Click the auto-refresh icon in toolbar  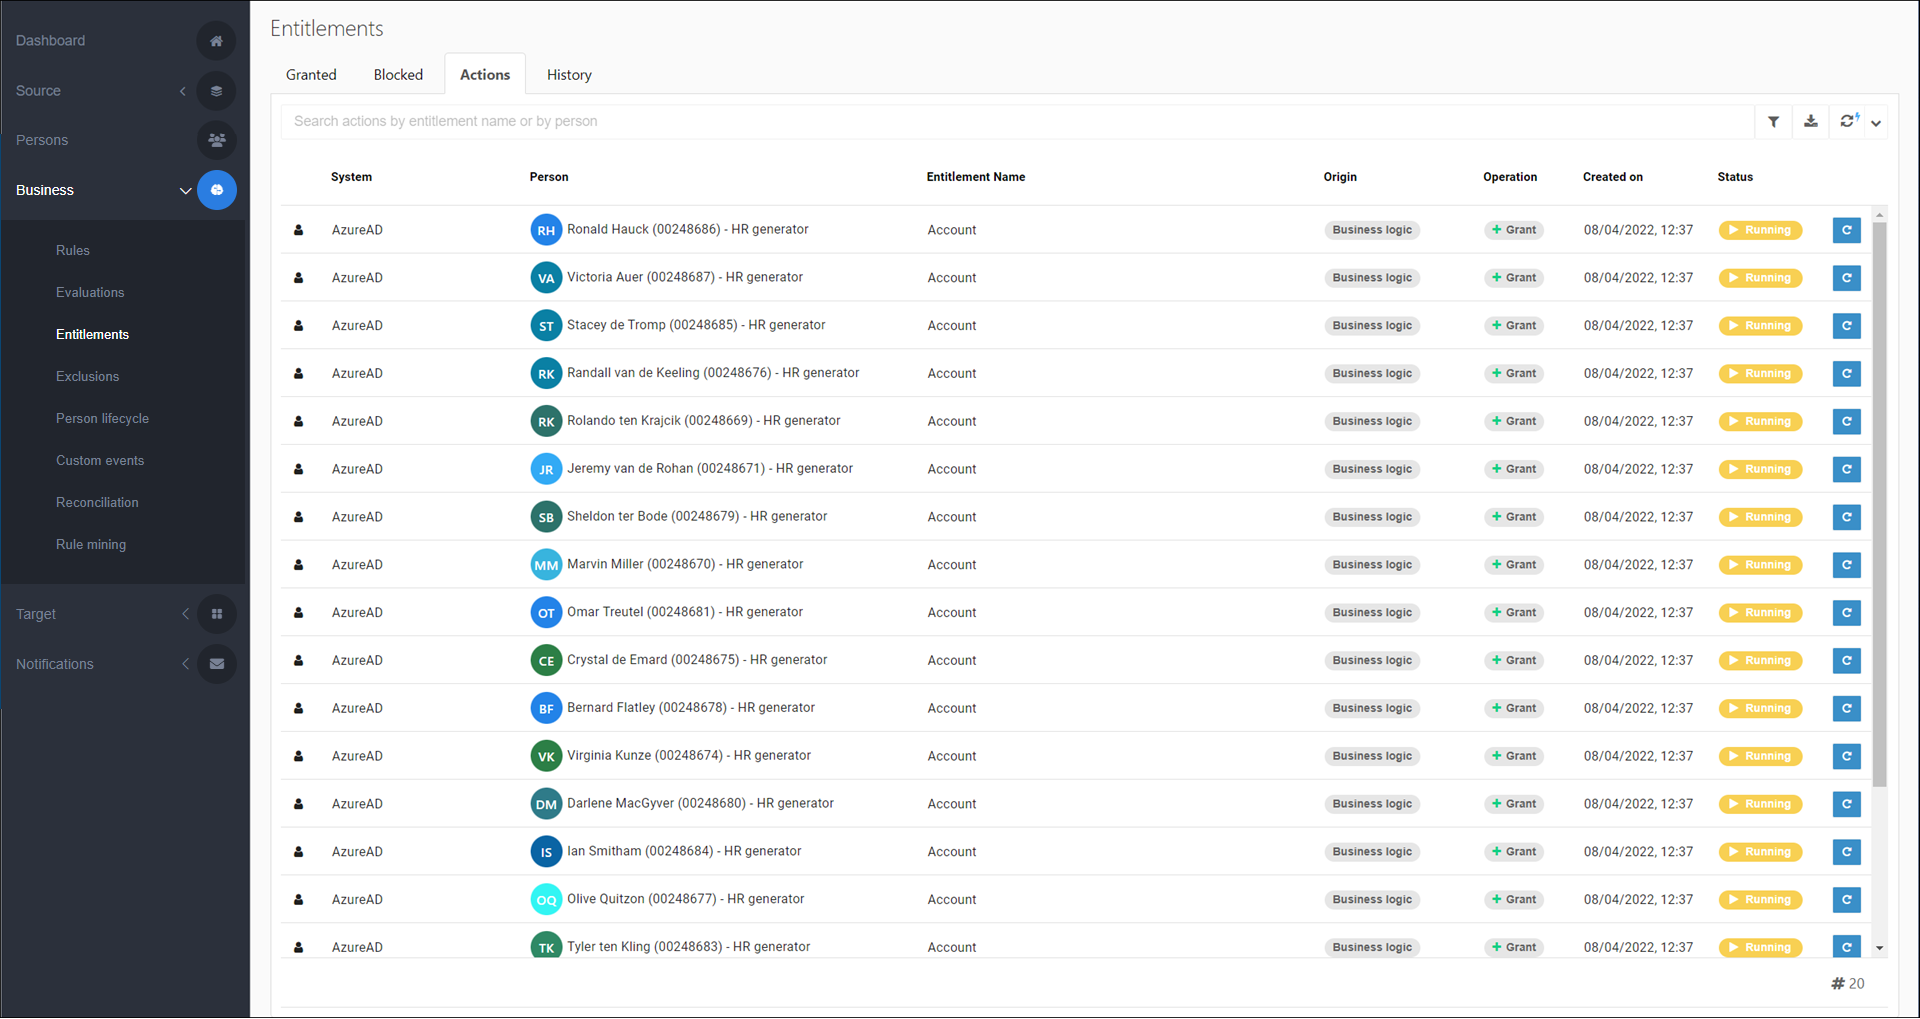click(x=1848, y=121)
